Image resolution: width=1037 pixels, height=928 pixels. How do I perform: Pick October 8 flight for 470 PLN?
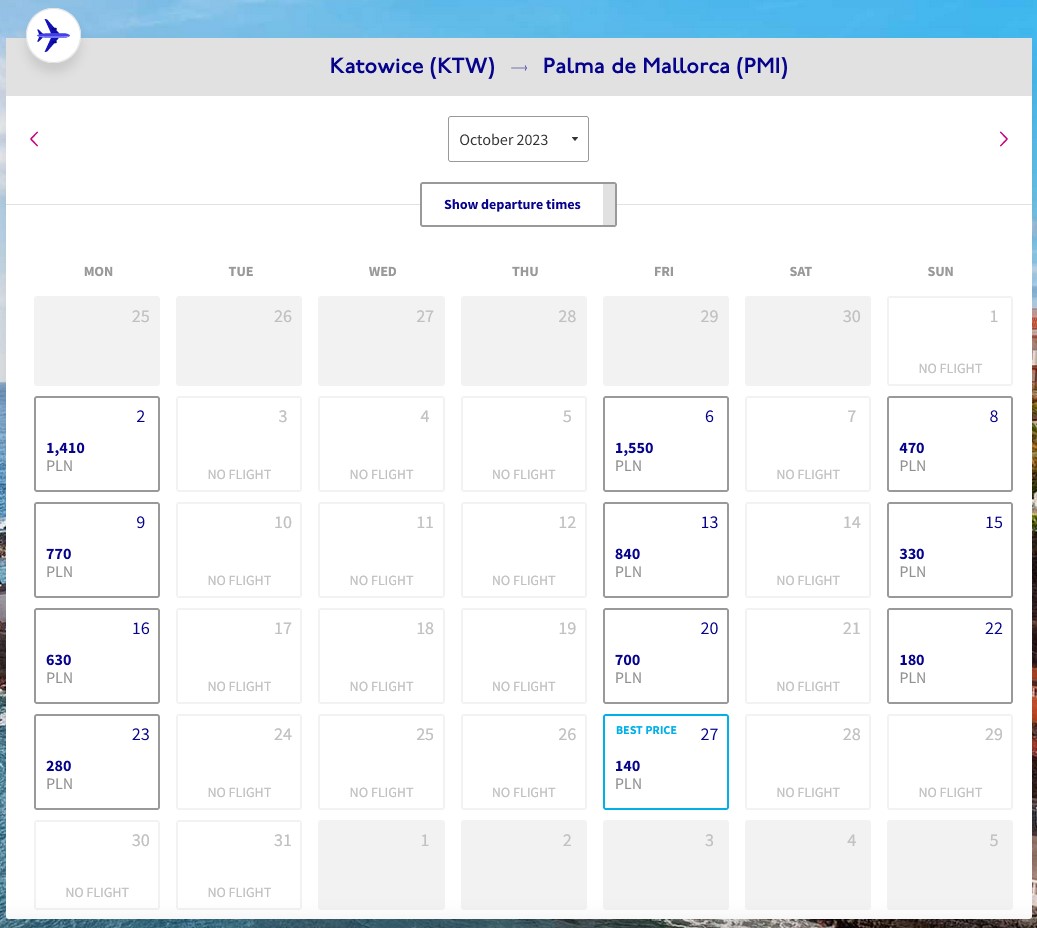[950, 444]
